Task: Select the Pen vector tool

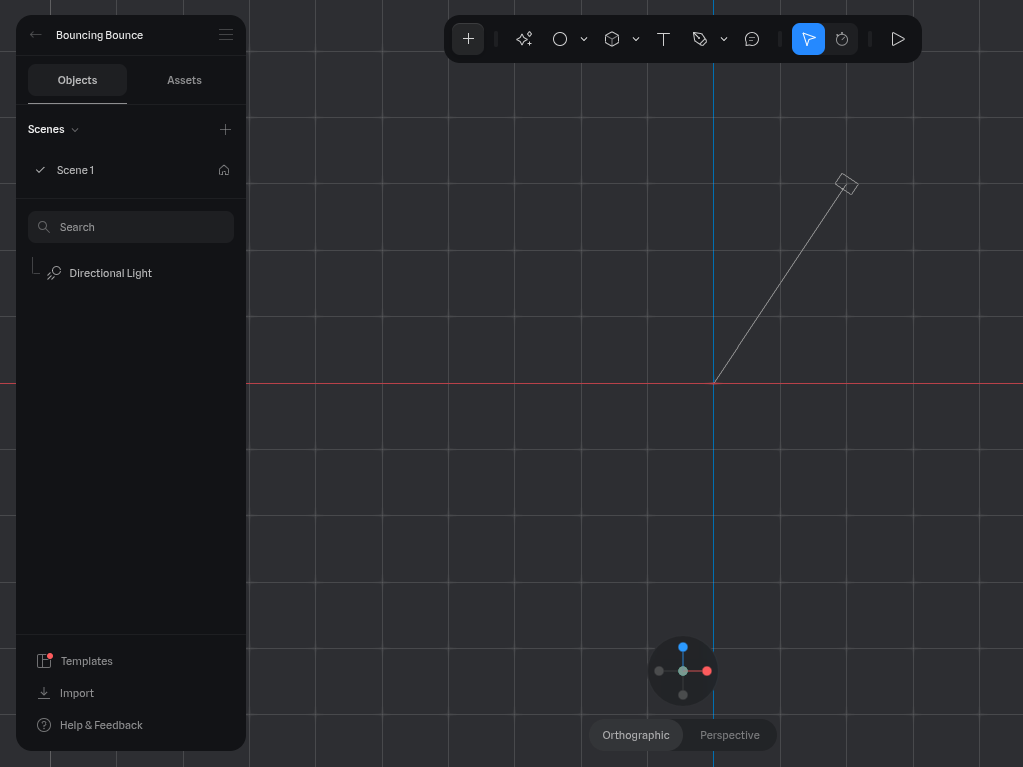Action: (699, 39)
